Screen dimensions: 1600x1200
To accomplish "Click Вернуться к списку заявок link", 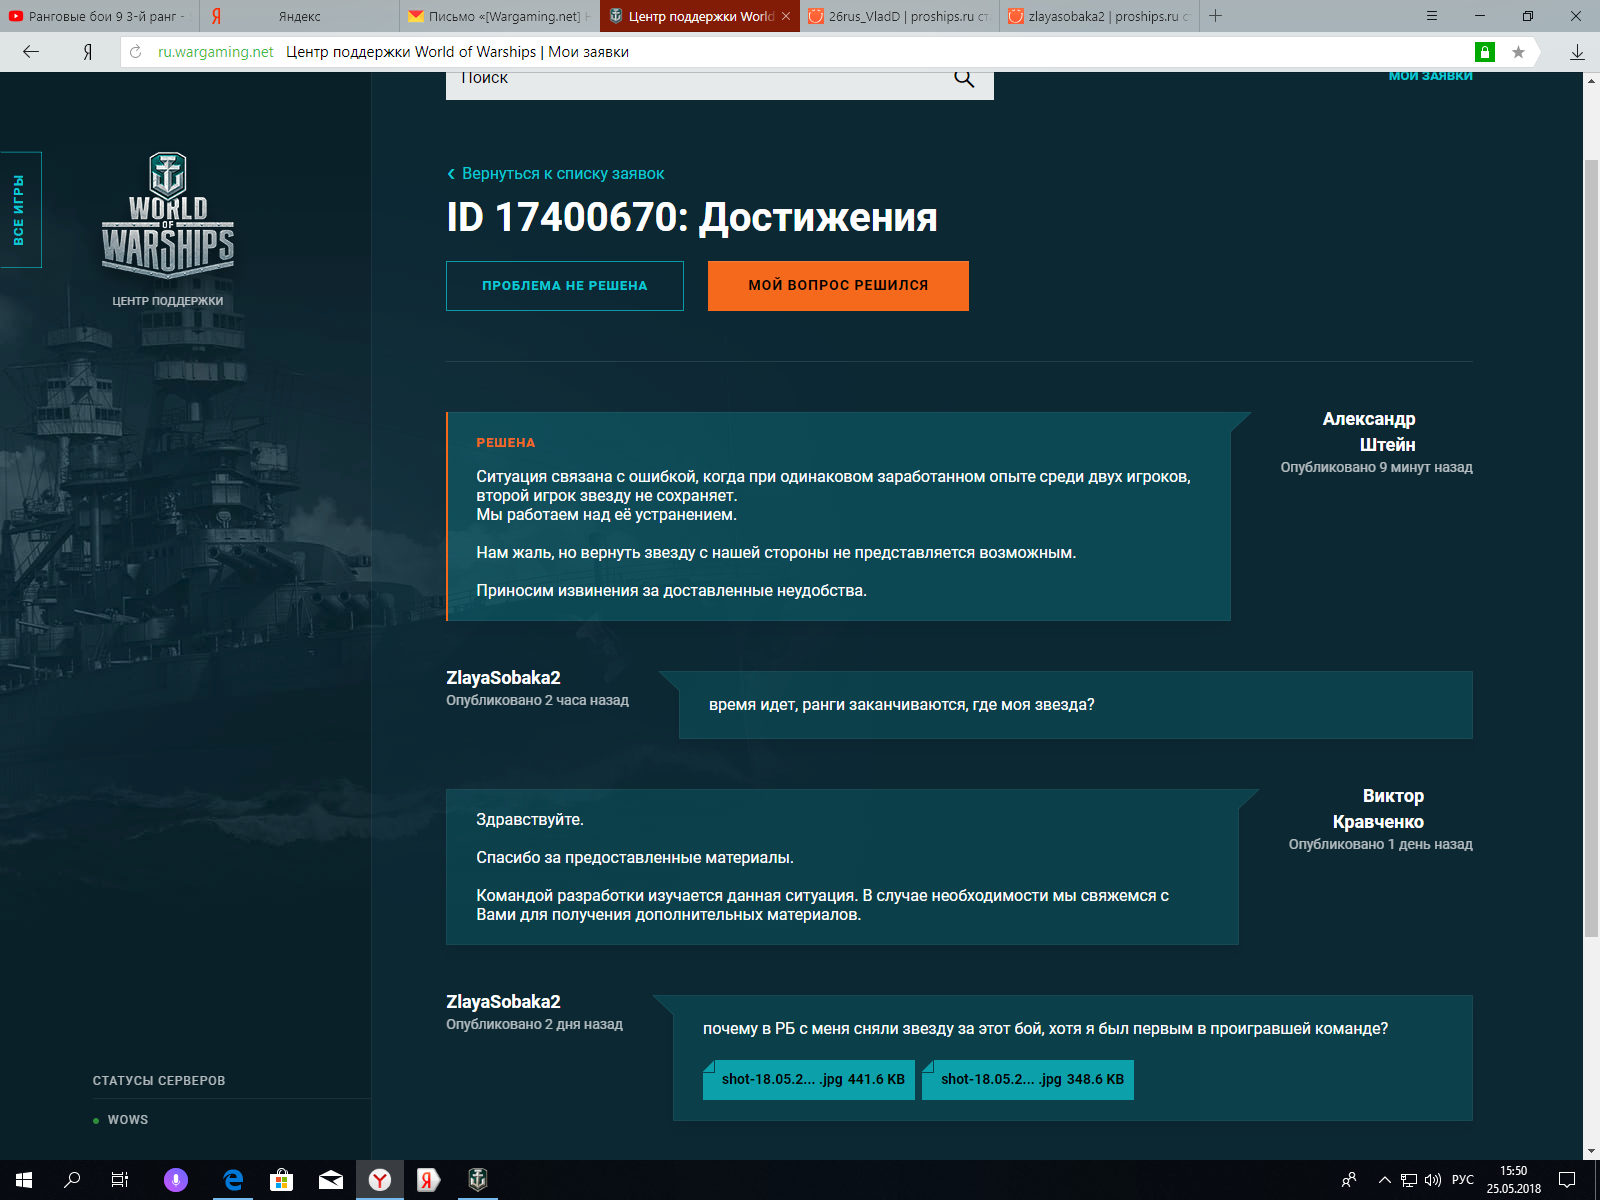I will (x=556, y=174).
